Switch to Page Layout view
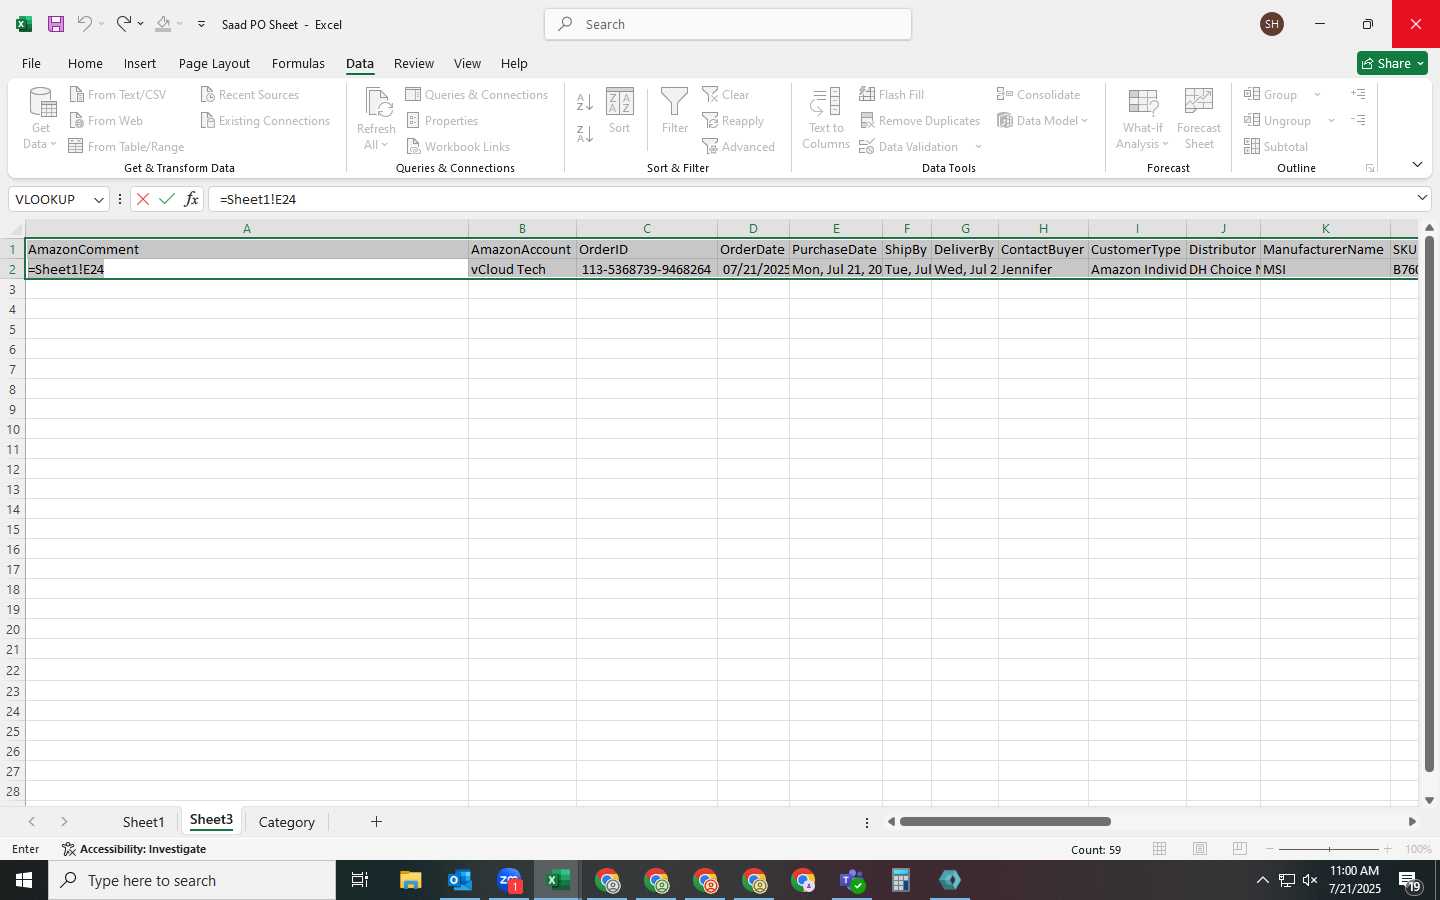Image resolution: width=1440 pixels, height=900 pixels. [x=1200, y=849]
